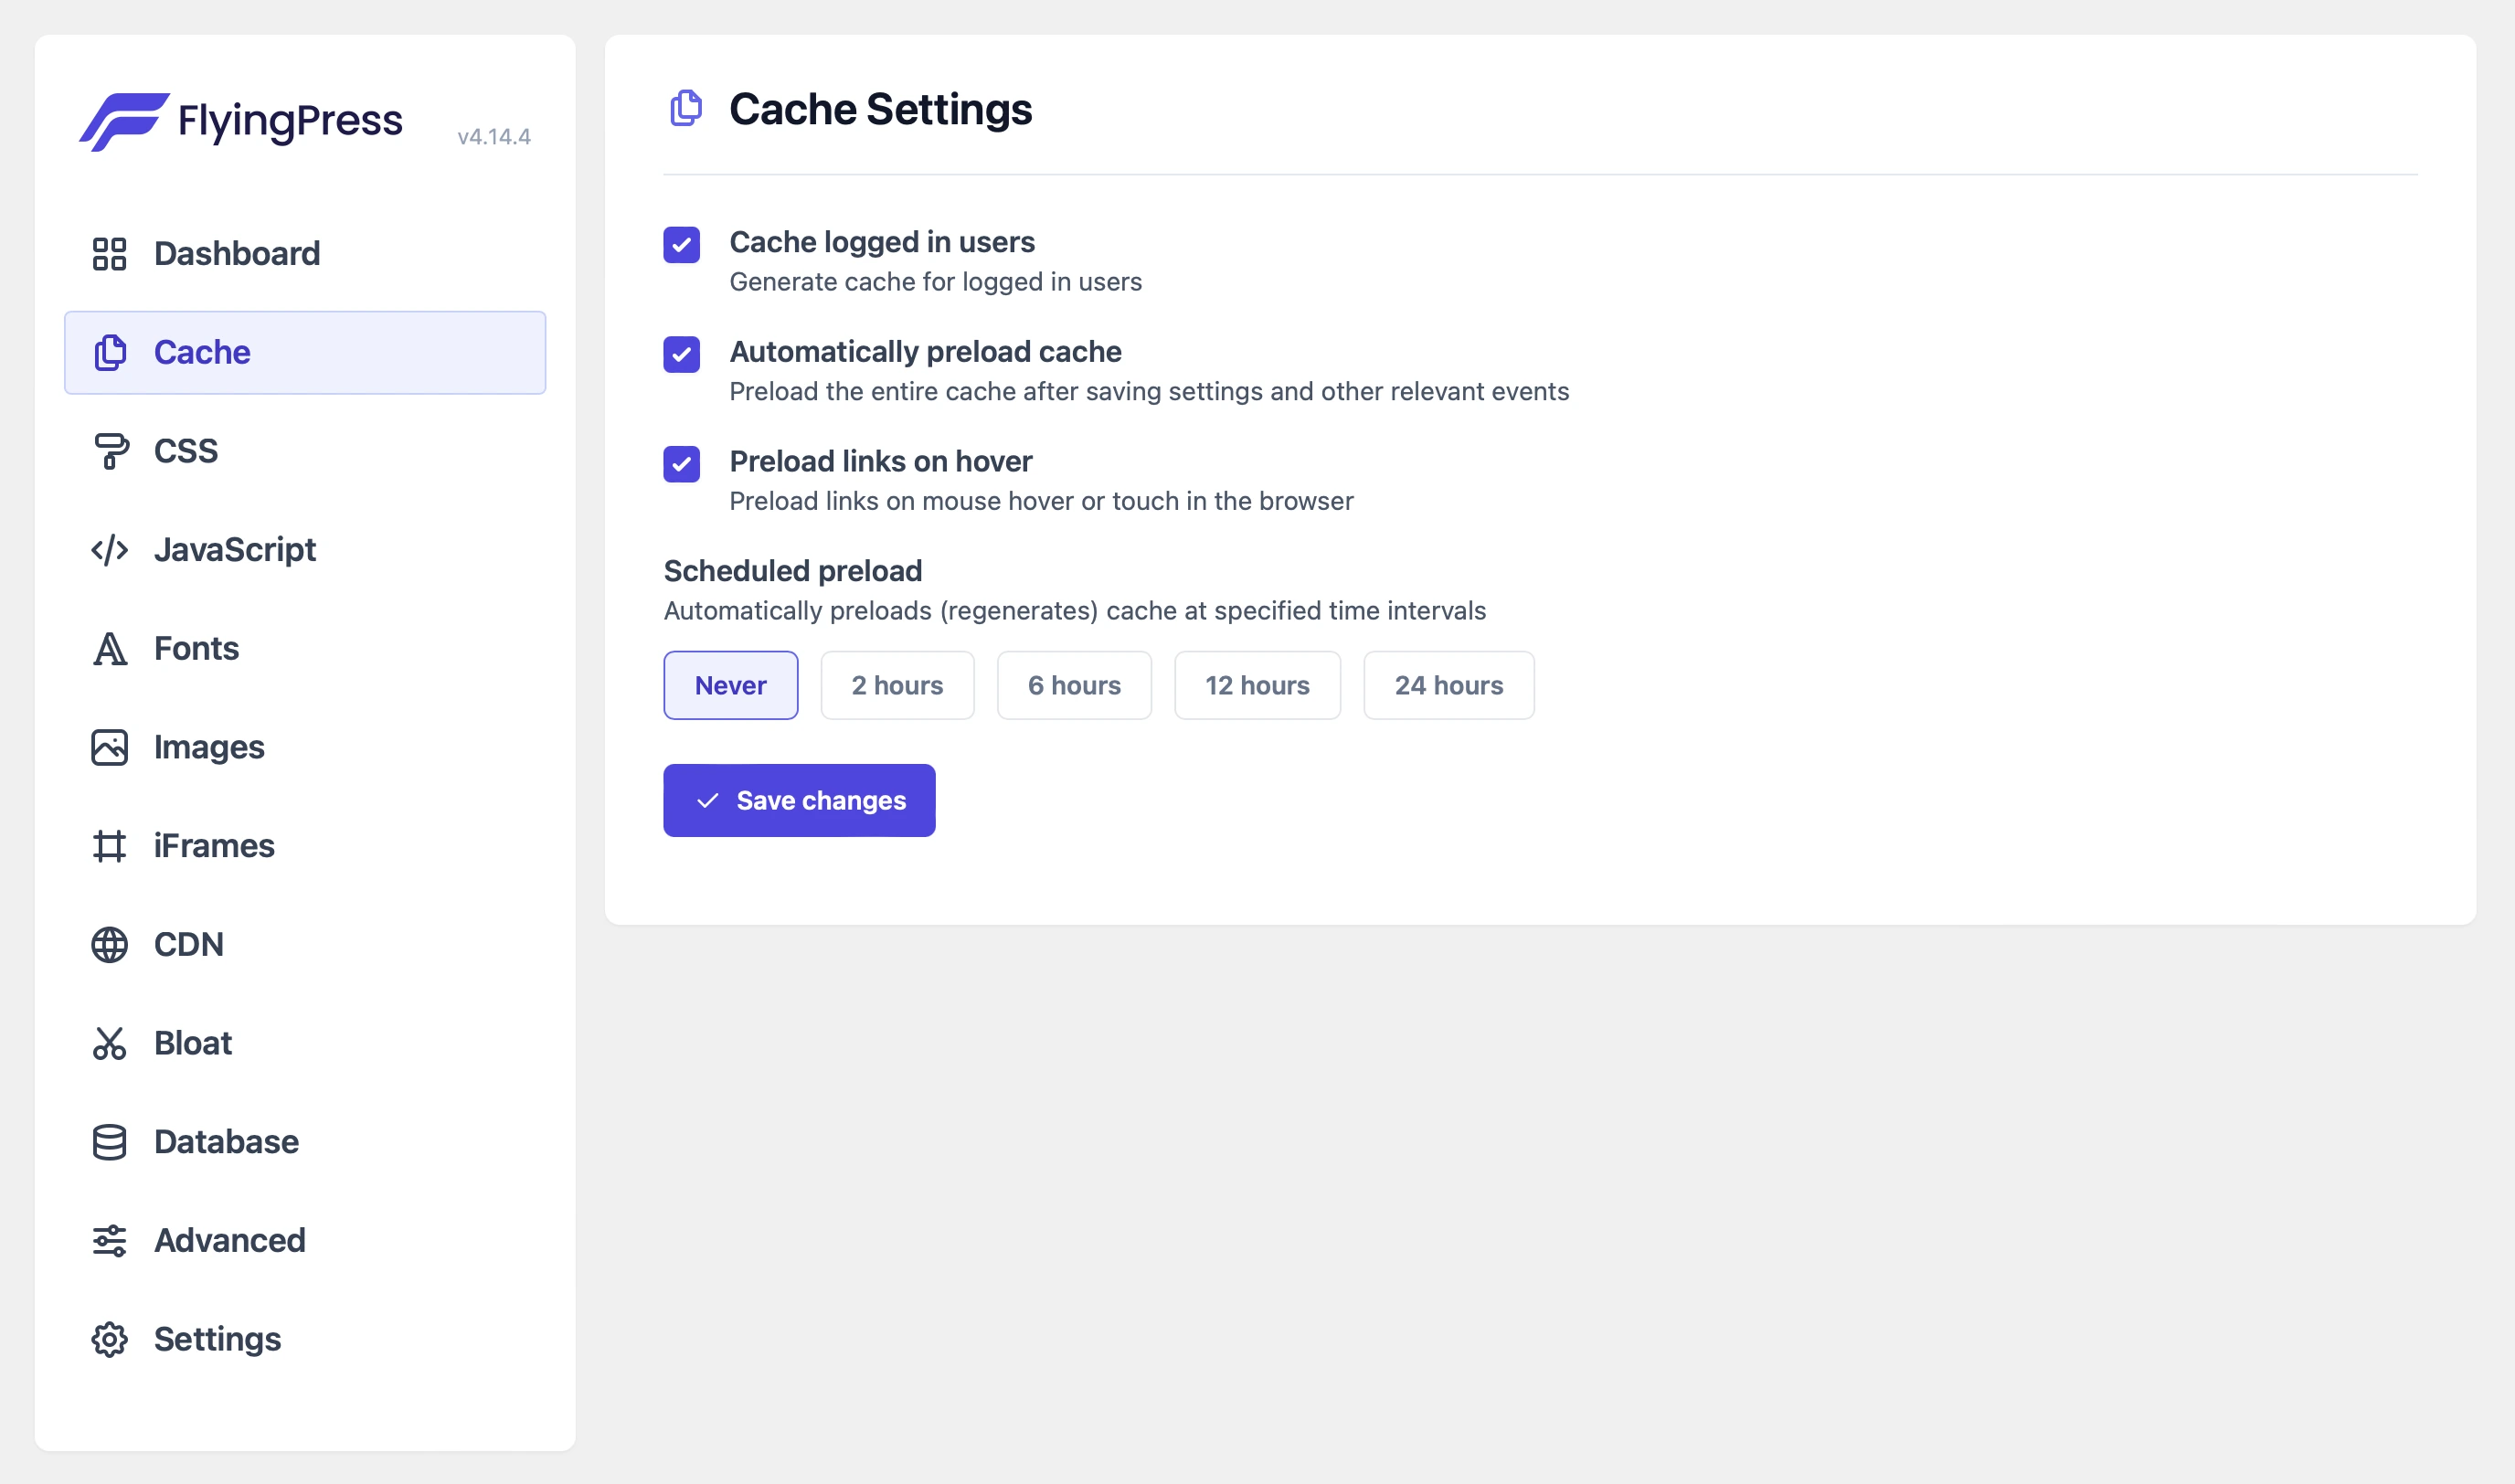Click the CSS paint roller icon

[x=109, y=451]
